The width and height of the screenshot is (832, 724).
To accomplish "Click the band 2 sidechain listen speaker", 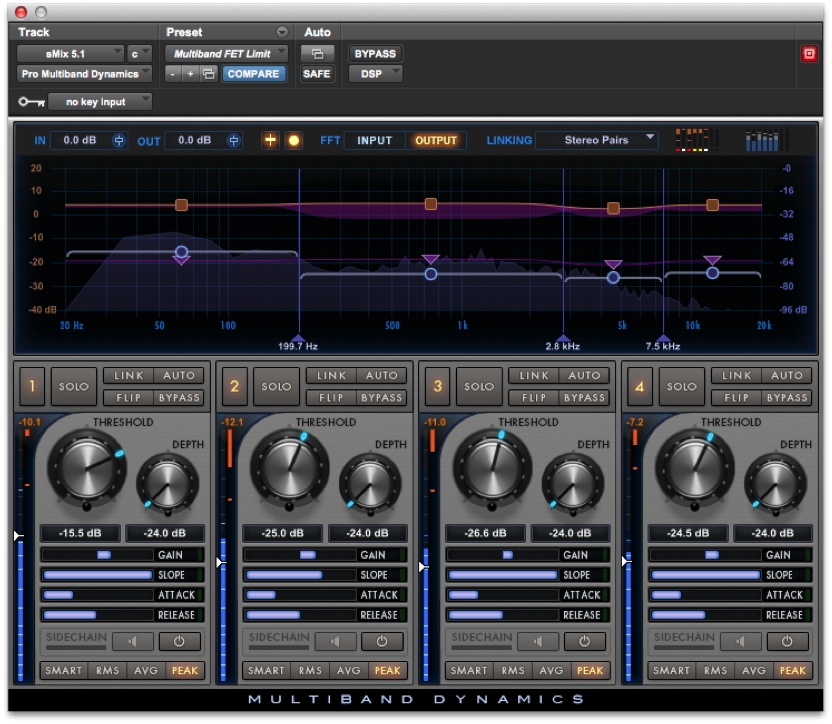I will point(335,641).
